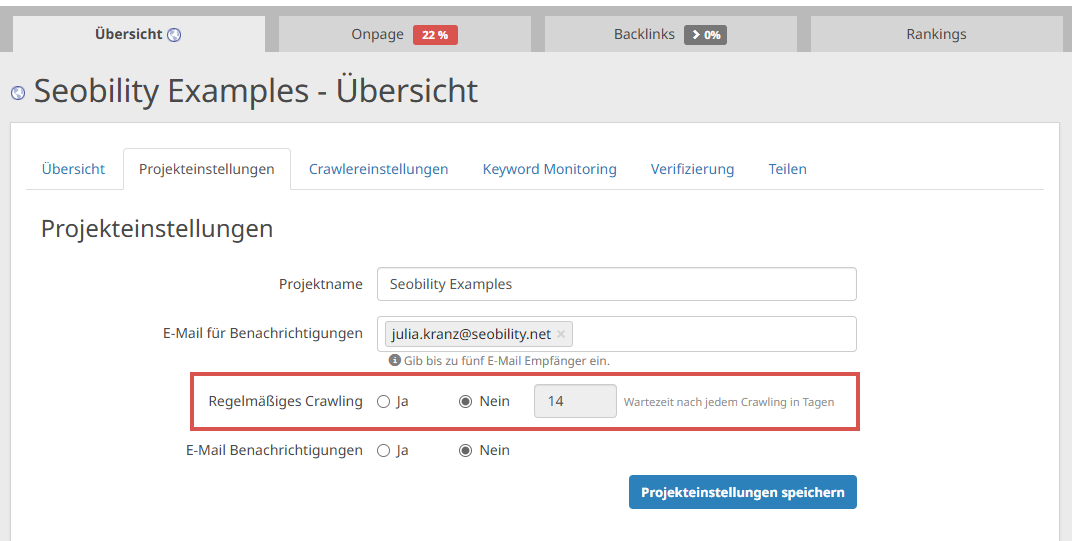Image resolution: width=1072 pixels, height=541 pixels.
Task: Select the Projekteinstellungen sub-tab
Action: (x=206, y=169)
